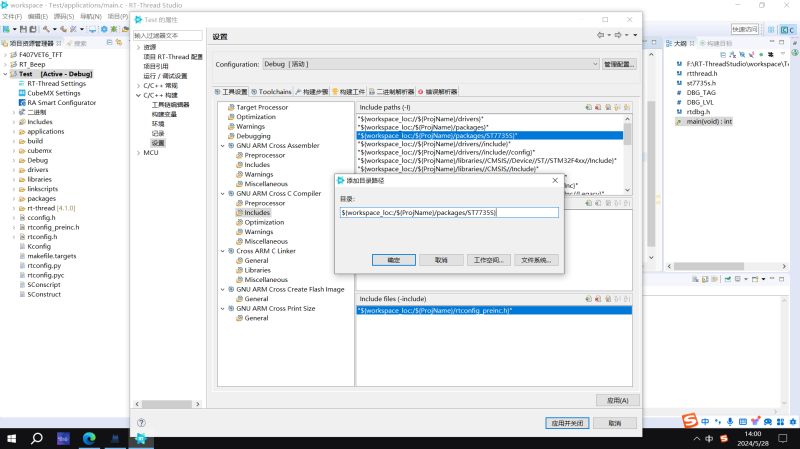
Task: Click the build hammer toolbar icon
Action: [46, 29]
